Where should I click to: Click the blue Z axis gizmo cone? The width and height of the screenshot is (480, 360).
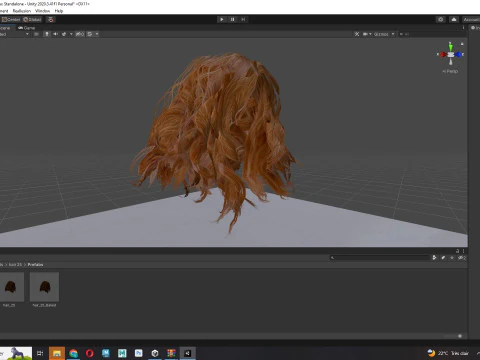pos(459,54)
